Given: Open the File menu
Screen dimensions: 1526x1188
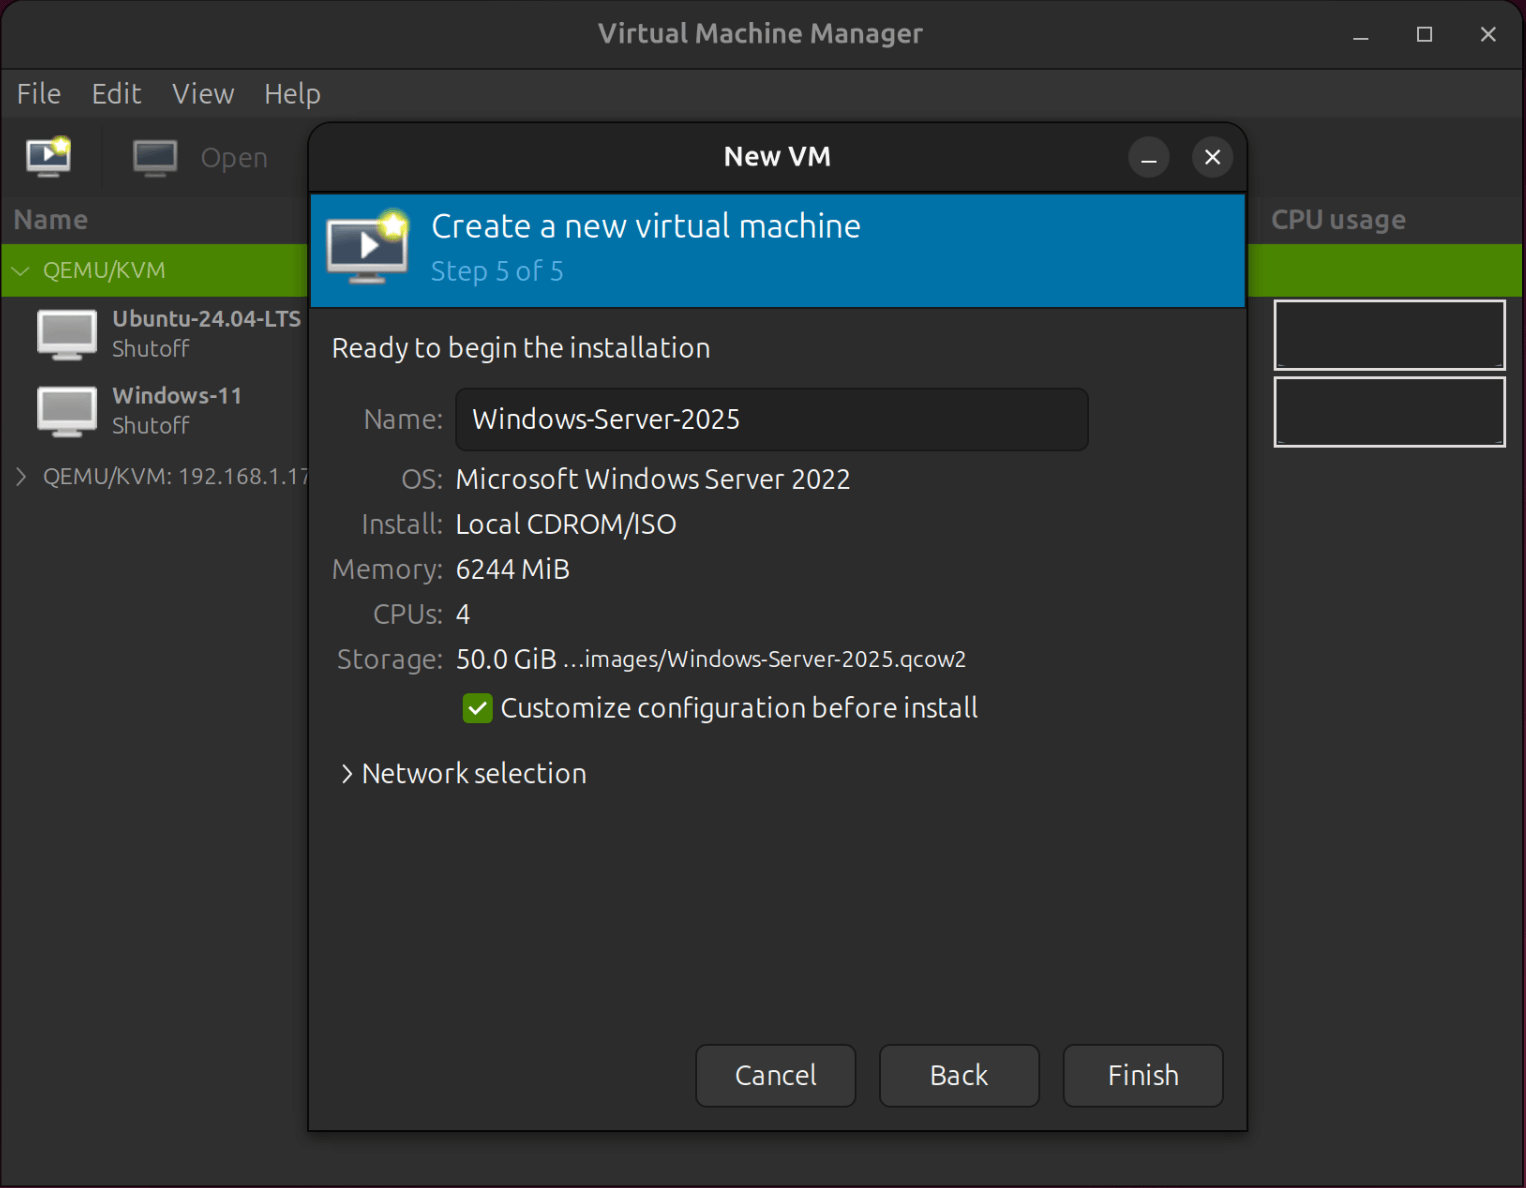Looking at the screenshot, I should tap(37, 93).
